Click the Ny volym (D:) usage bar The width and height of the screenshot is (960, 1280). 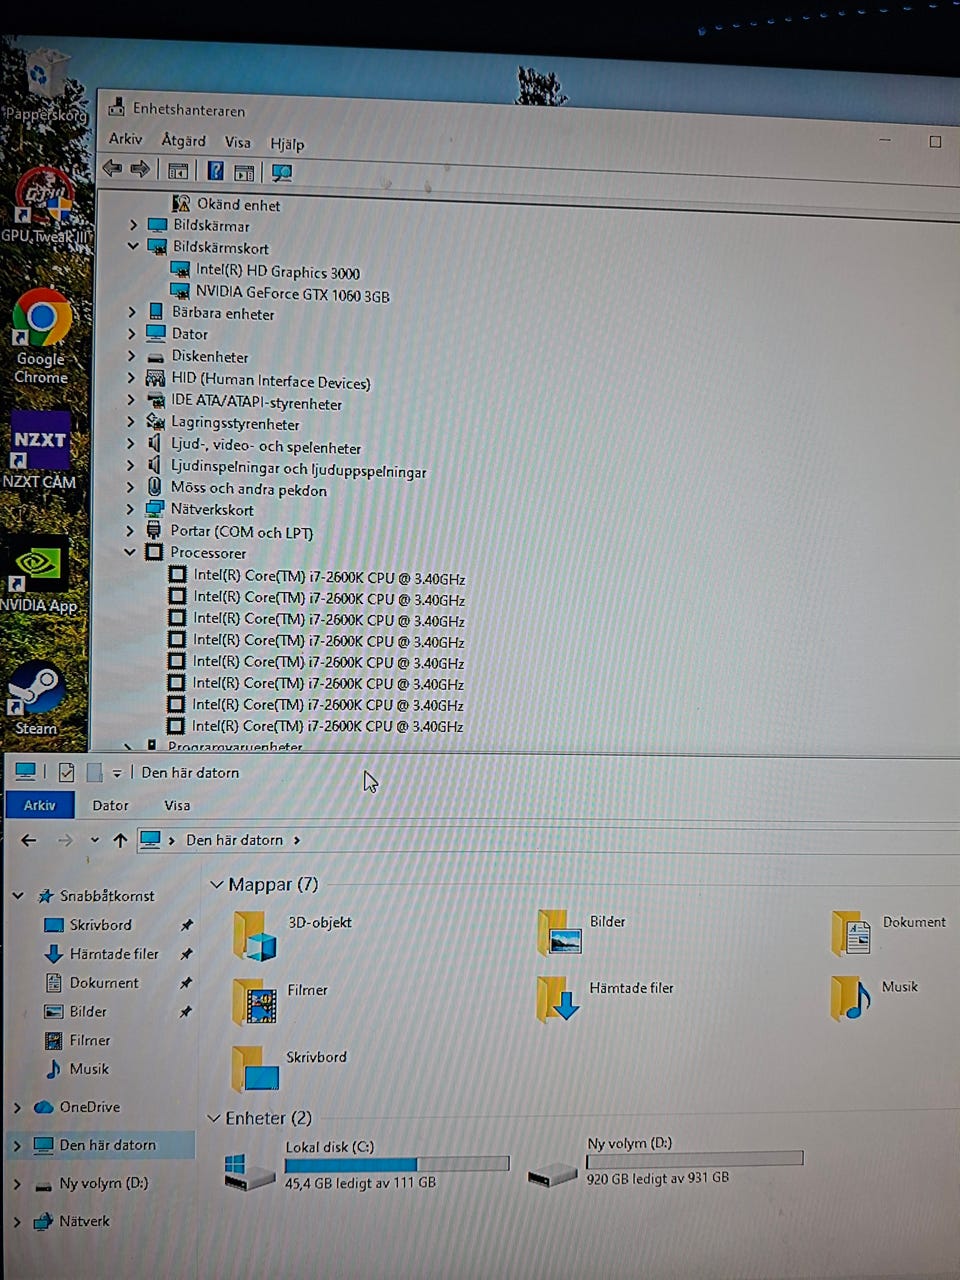[x=694, y=1160]
